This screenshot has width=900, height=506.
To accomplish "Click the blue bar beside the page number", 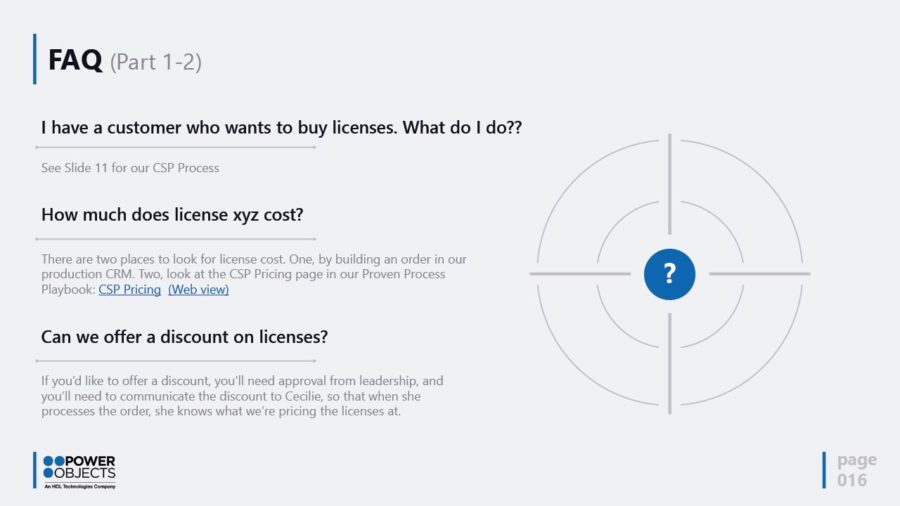I will click(824, 470).
